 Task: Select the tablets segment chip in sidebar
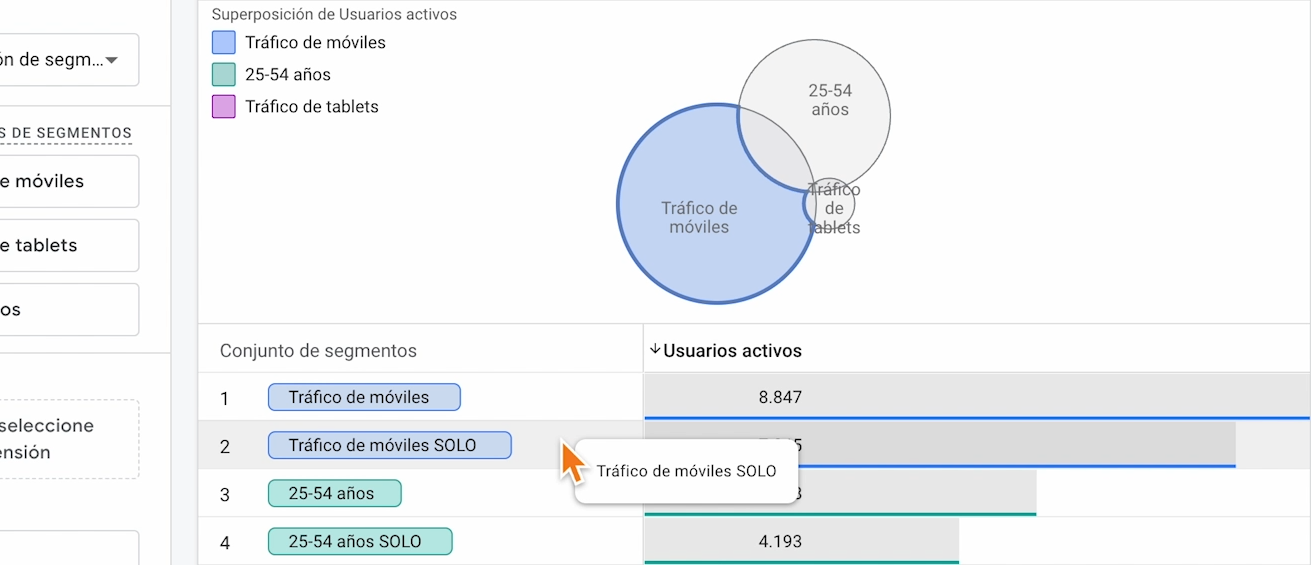pyautogui.click(x=69, y=245)
